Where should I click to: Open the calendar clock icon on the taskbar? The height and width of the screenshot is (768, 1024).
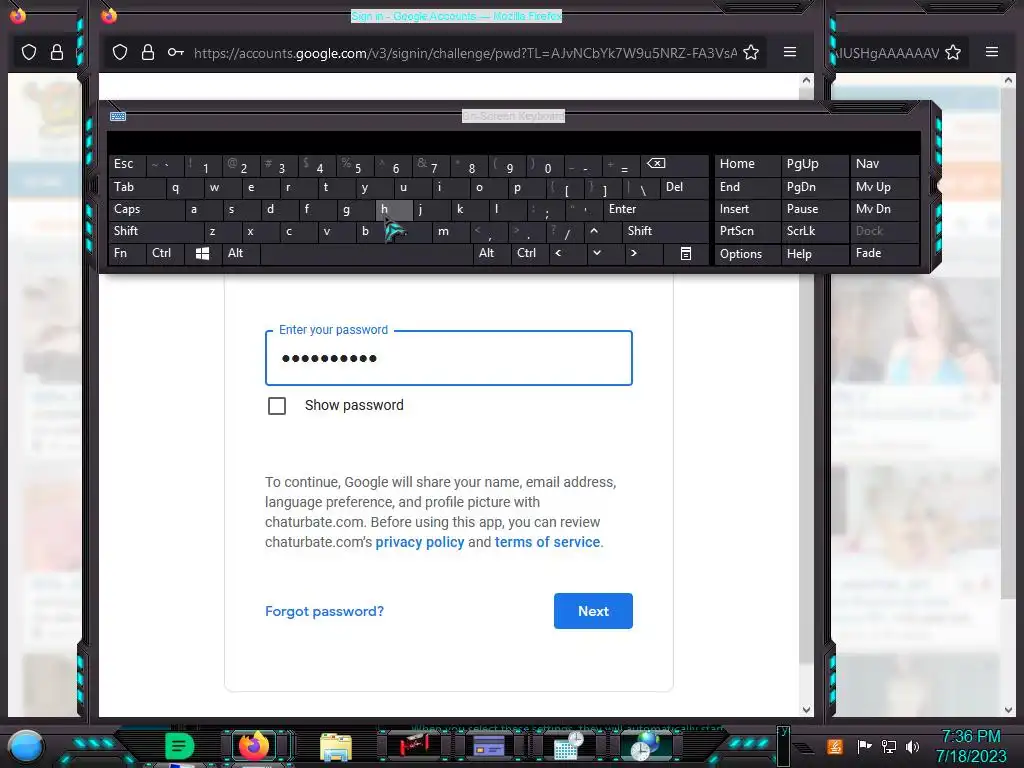click(568, 746)
